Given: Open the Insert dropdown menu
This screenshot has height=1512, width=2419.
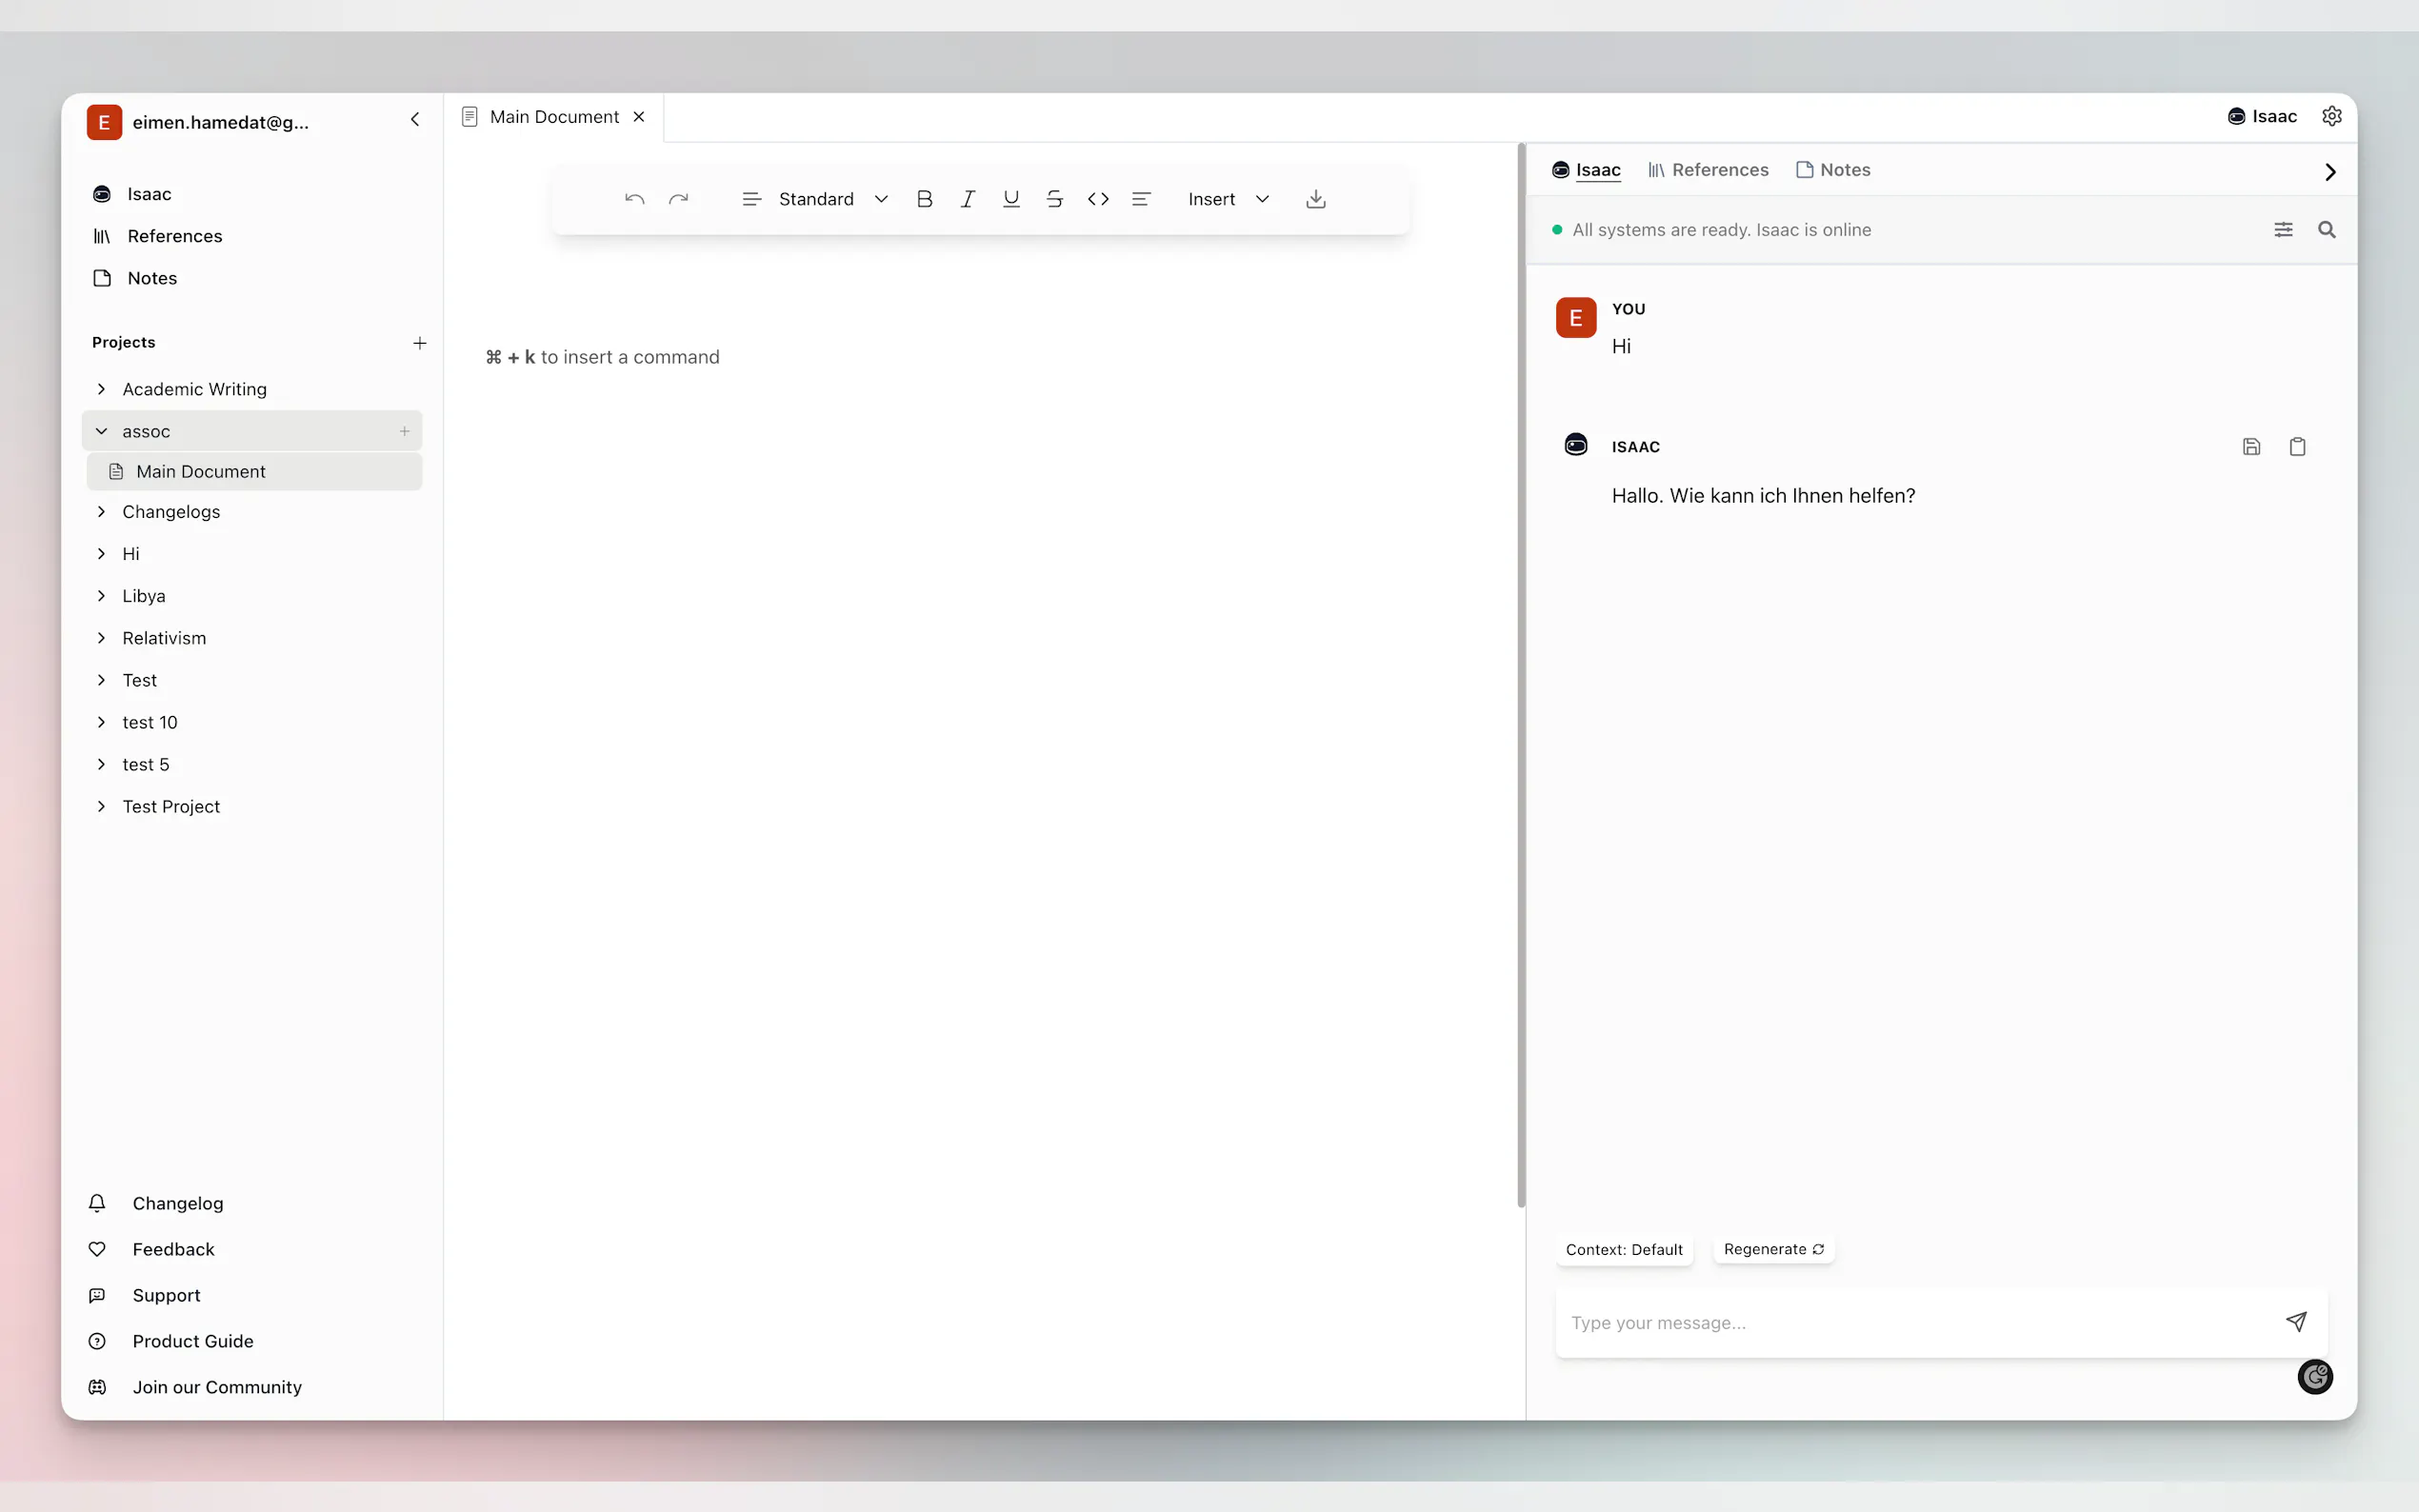Looking at the screenshot, I should (1228, 199).
